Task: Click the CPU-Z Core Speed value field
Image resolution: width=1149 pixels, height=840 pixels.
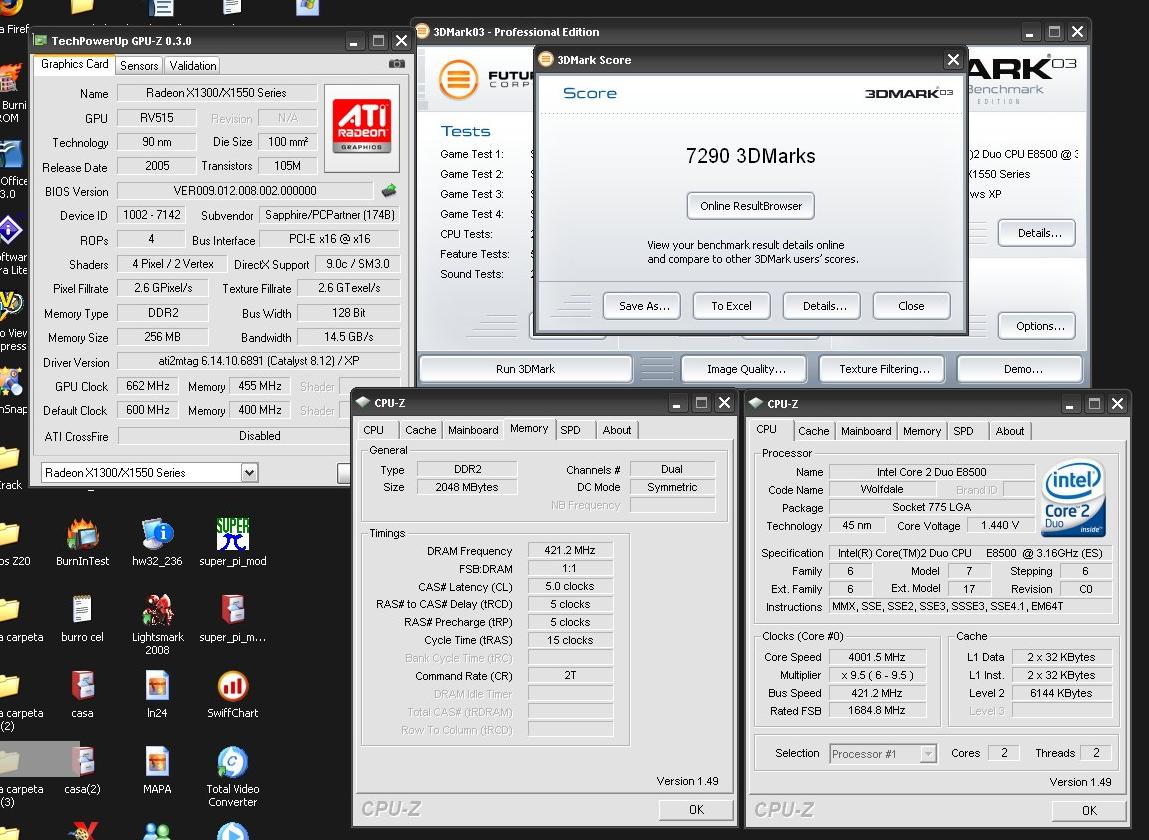Action: tap(876, 657)
